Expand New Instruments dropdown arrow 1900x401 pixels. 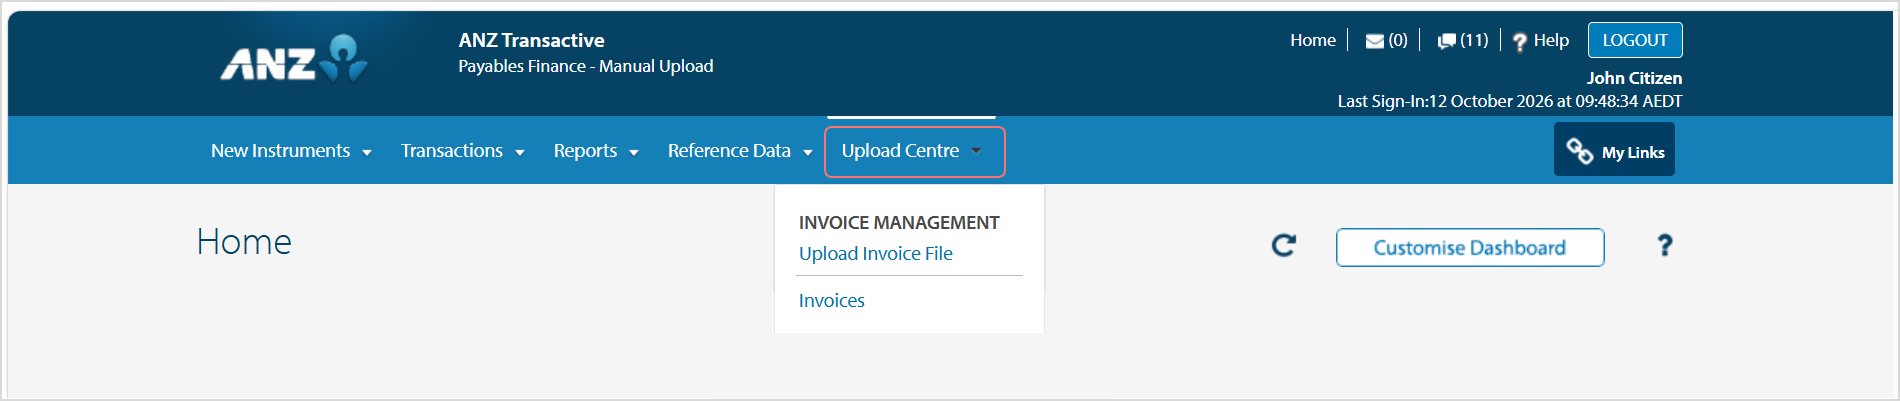coord(367,153)
